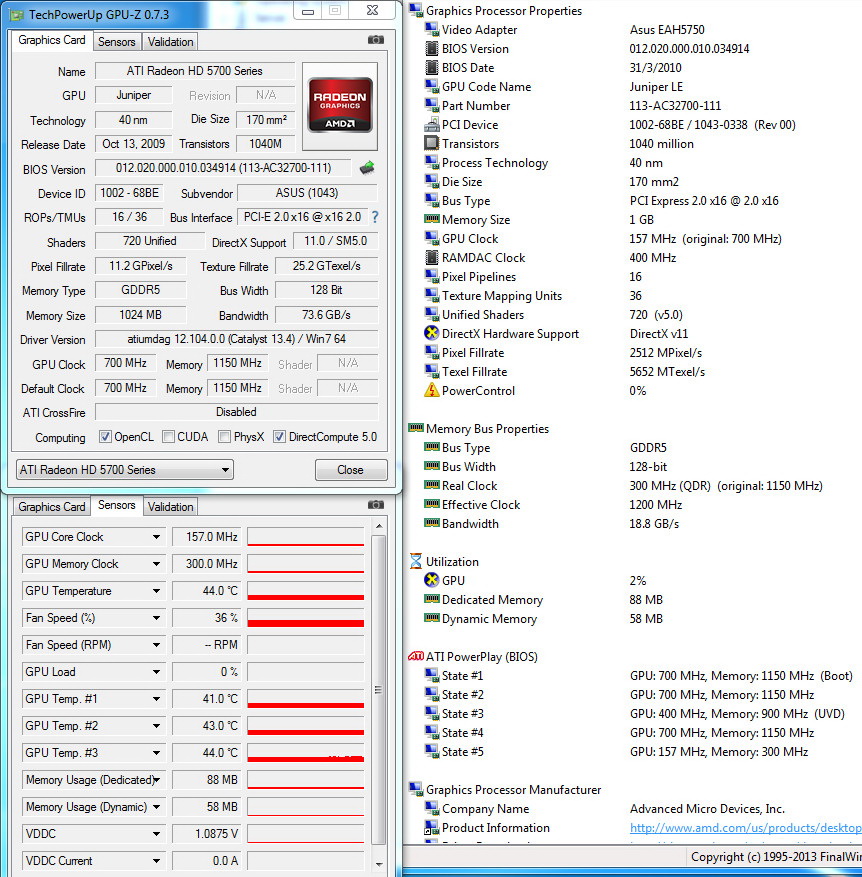Click the GPU Temperature red graph bar

305,597
